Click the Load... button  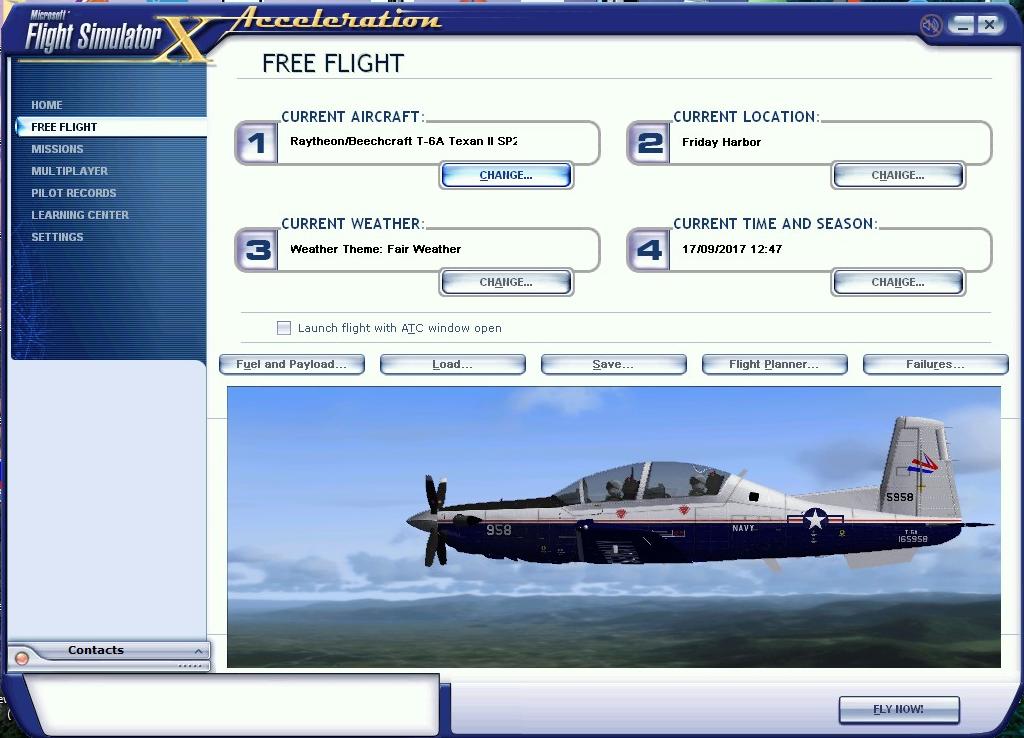[453, 364]
